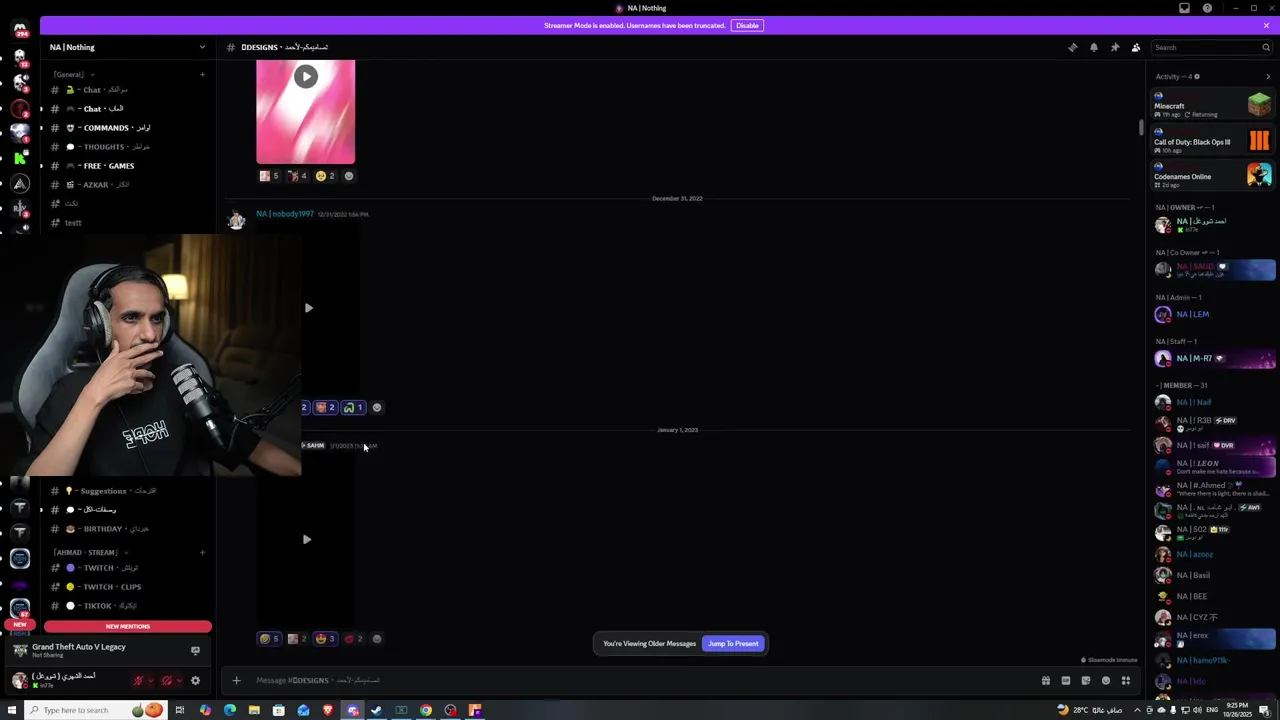
Task: Click the Message #DESIGNS input field
Action: pos(640,681)
